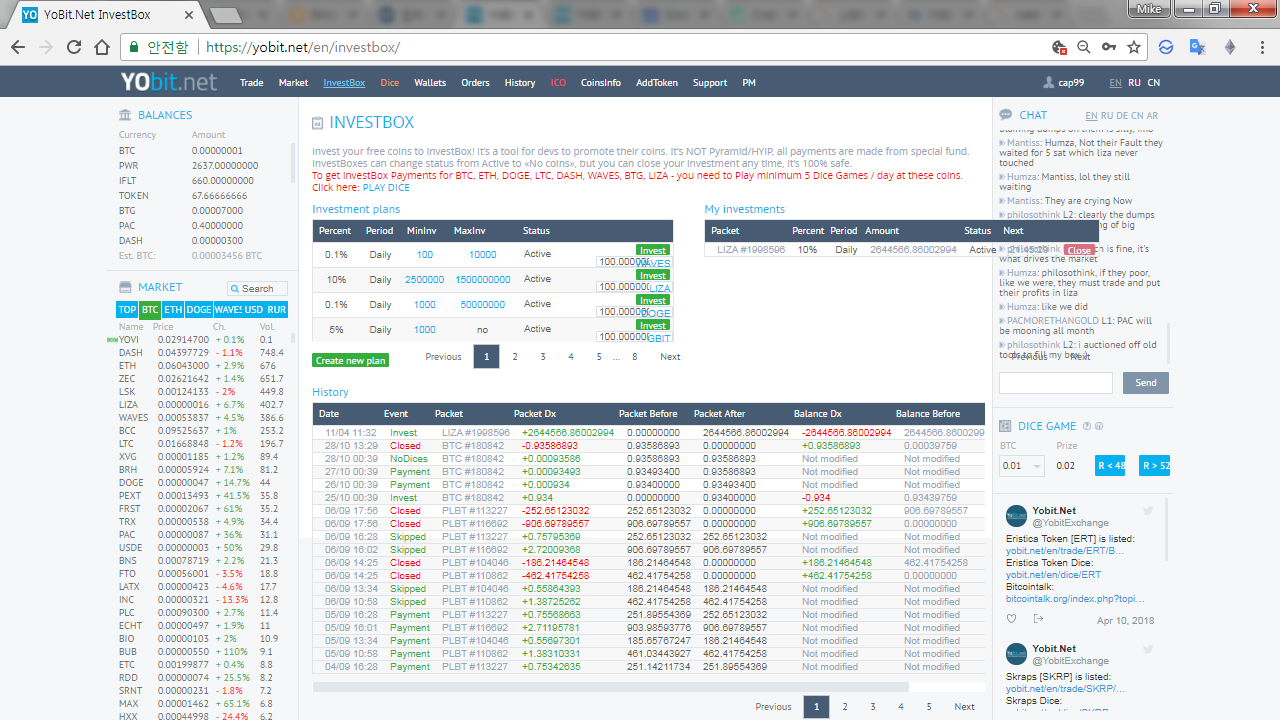Screen dimensions: 1280x720
Task: Open the browser home page icon
Action: 101,47
